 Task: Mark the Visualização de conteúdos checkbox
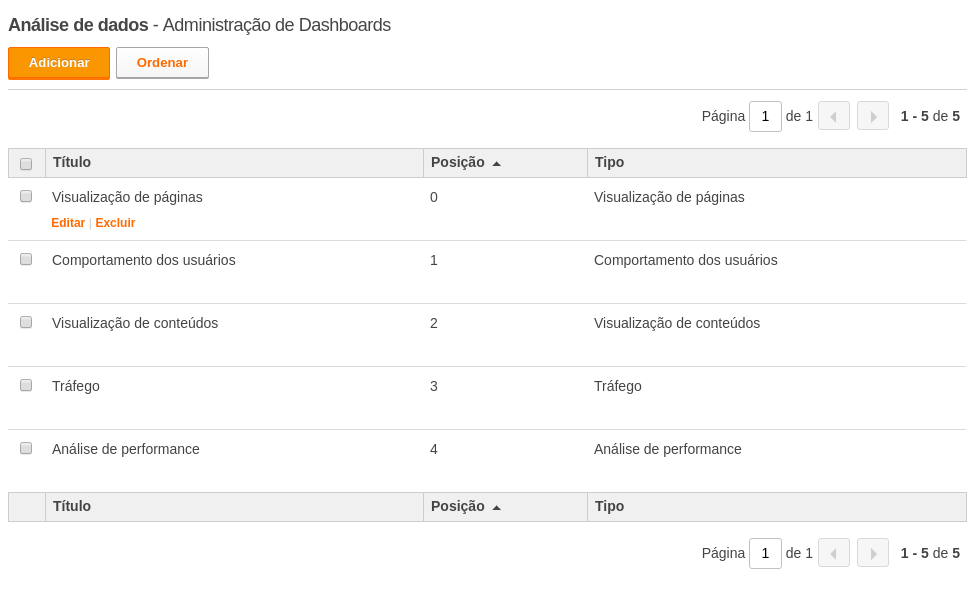(x=26, y=322)
